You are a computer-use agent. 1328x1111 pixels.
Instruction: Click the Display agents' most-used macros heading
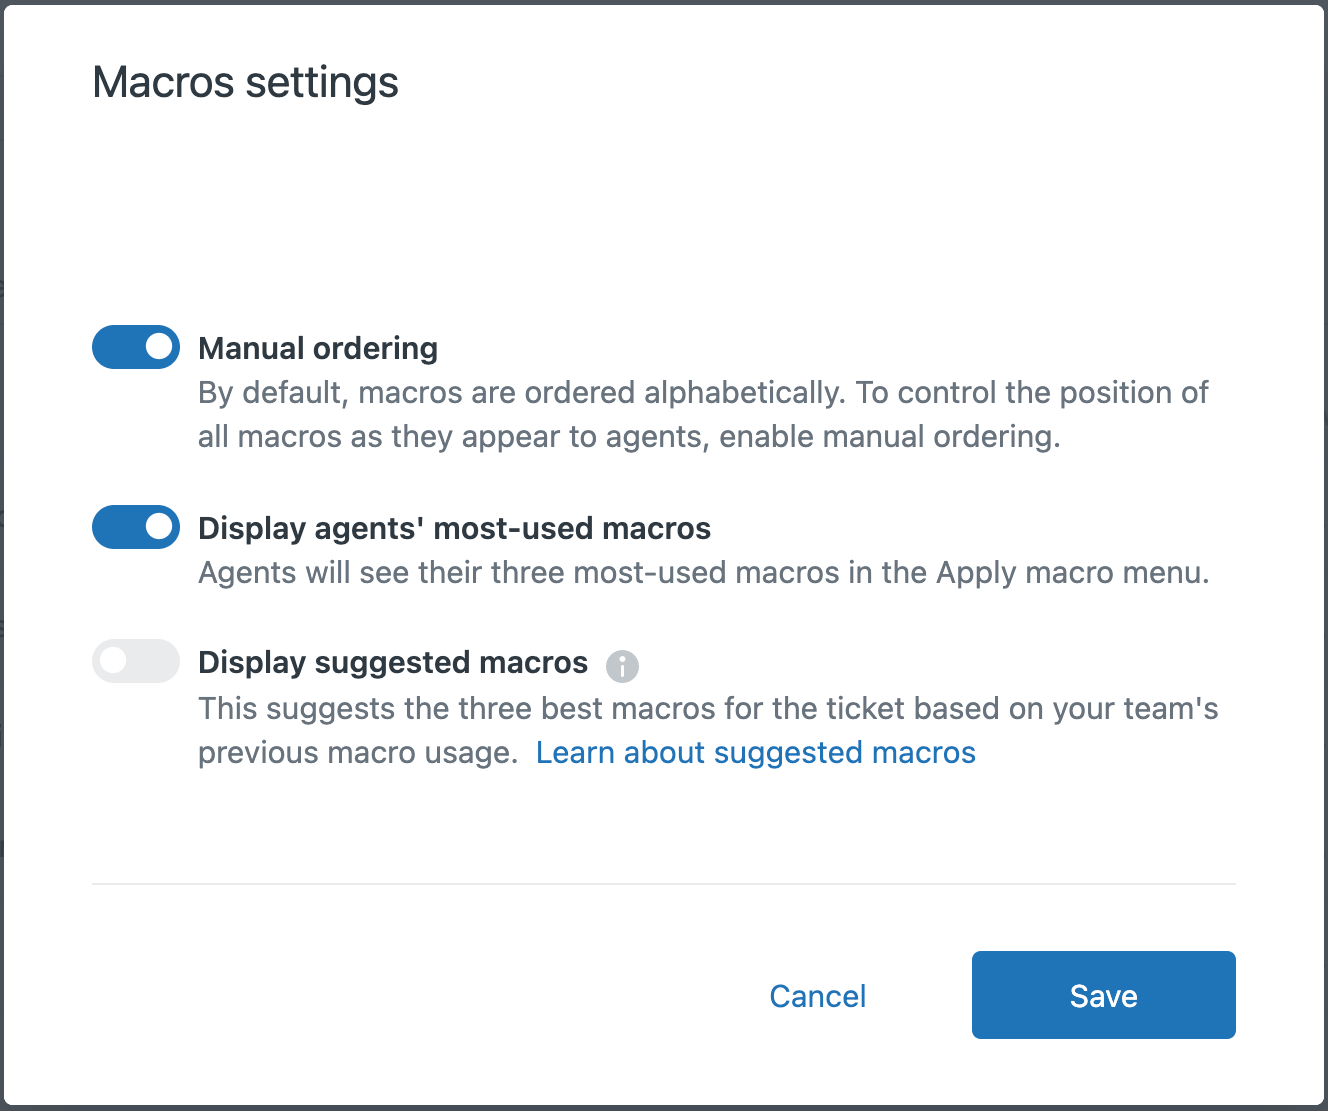click(x=454, y=528)
